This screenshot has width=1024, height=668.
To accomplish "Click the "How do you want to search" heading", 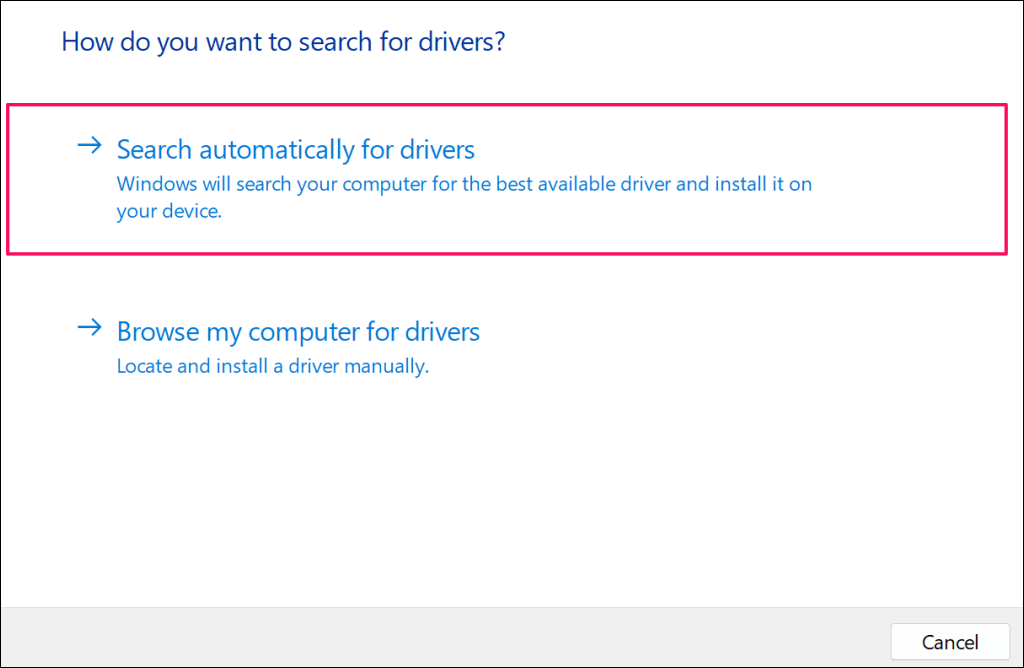I will [283, 42].
